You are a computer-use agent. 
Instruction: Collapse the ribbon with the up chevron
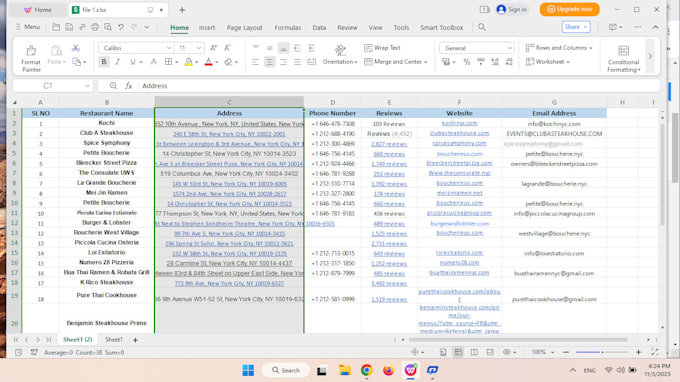pos(655,27)
